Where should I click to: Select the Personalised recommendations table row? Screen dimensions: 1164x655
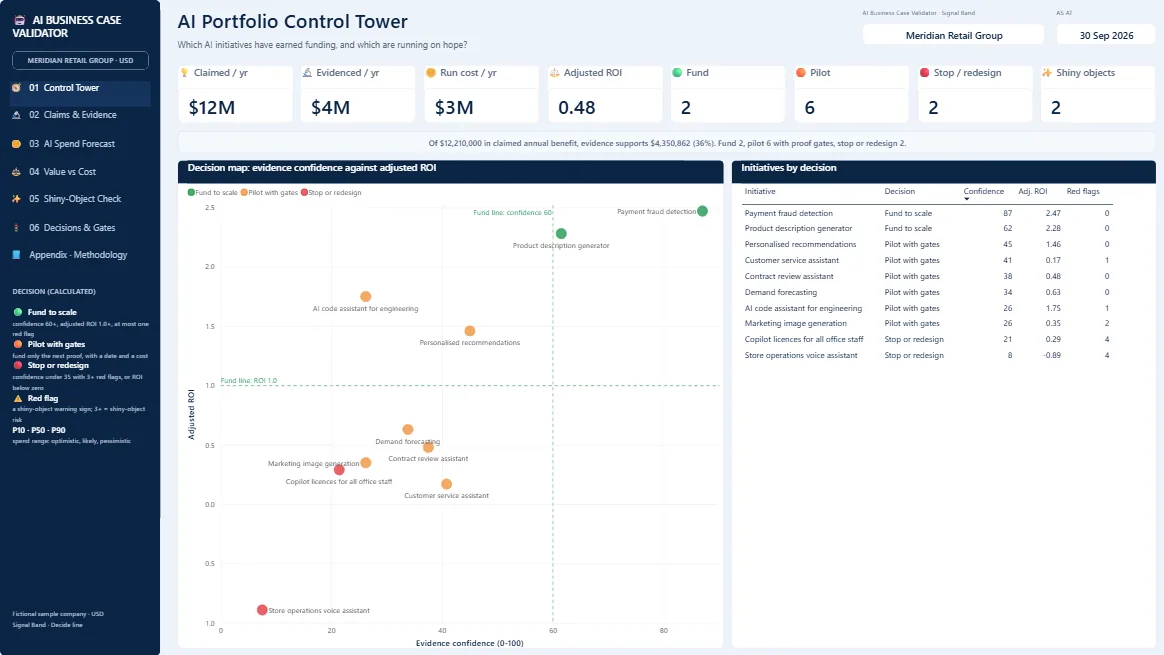coord(928,244)
